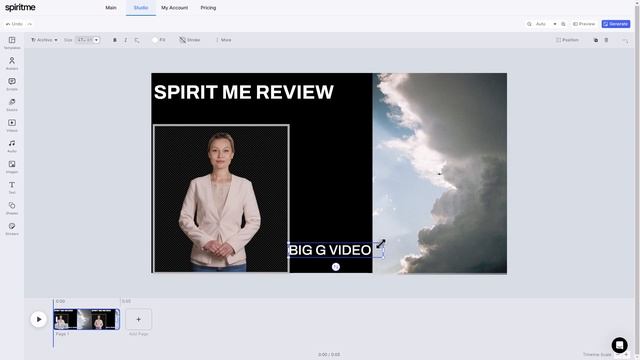Open the Templates panel in sidebar
Image resolution: width=640 pixels, height=360 pixels.
(12, 42)
